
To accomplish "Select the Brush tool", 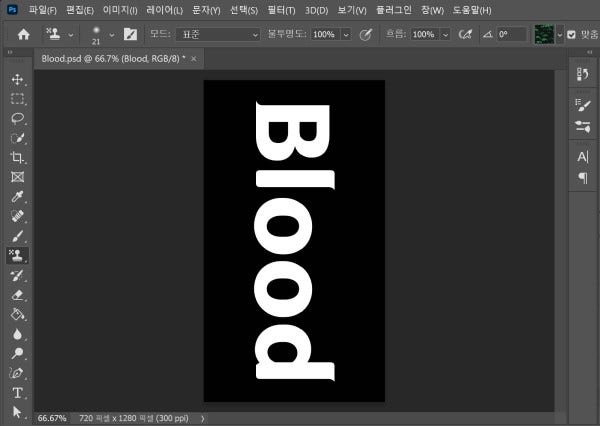I will coord(17,235).
